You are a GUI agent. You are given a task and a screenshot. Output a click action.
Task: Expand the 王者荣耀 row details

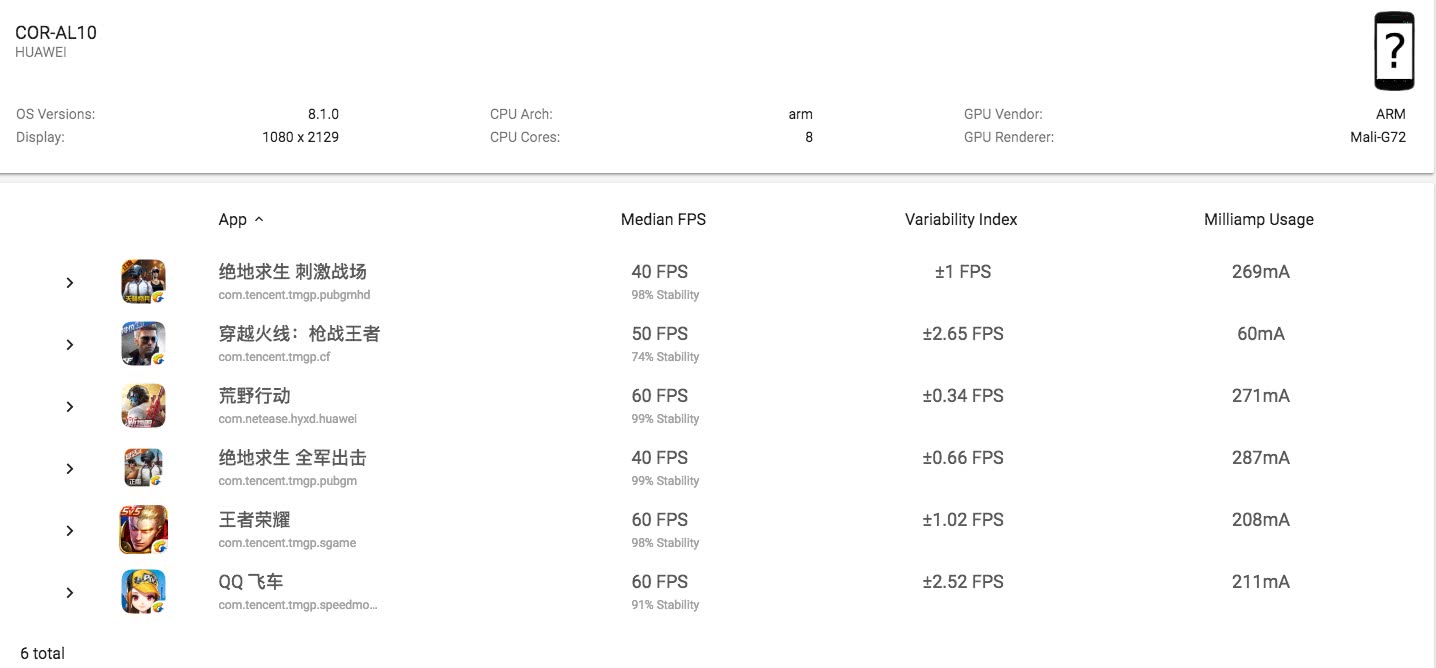click(70, 531)
